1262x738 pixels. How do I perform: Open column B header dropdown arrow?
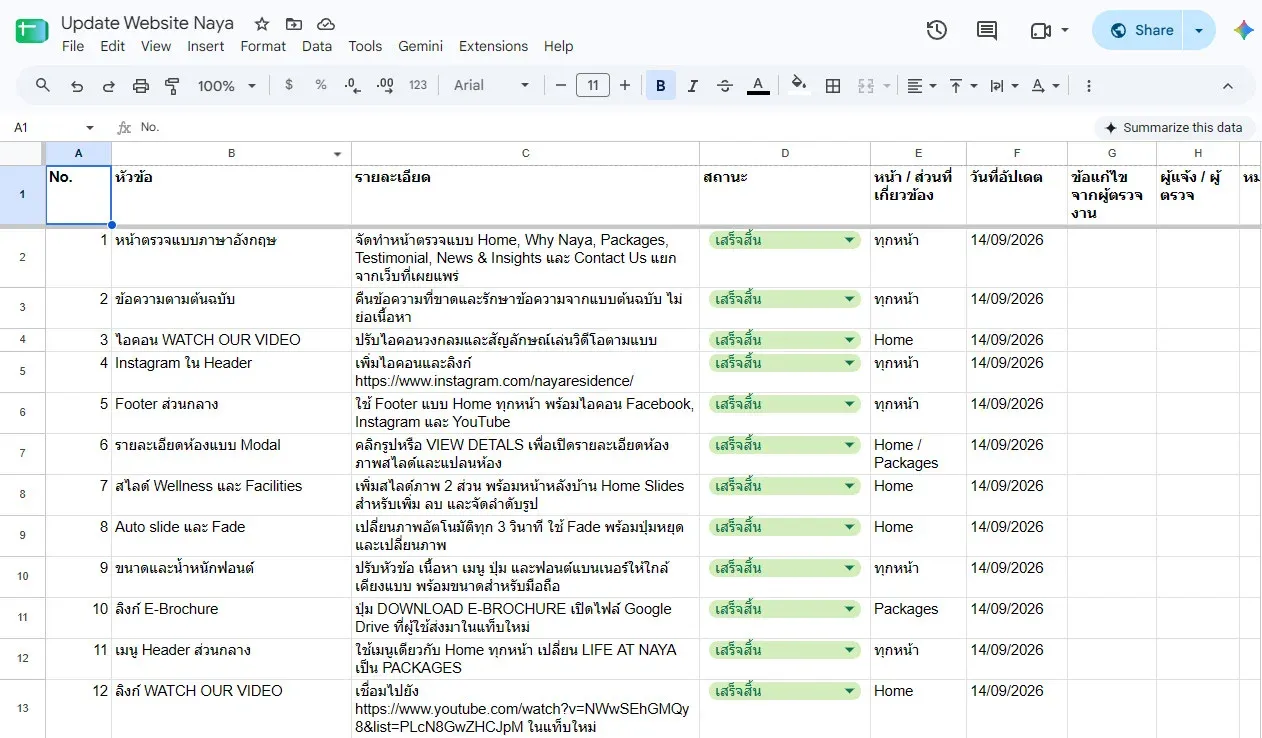point(338,154)
